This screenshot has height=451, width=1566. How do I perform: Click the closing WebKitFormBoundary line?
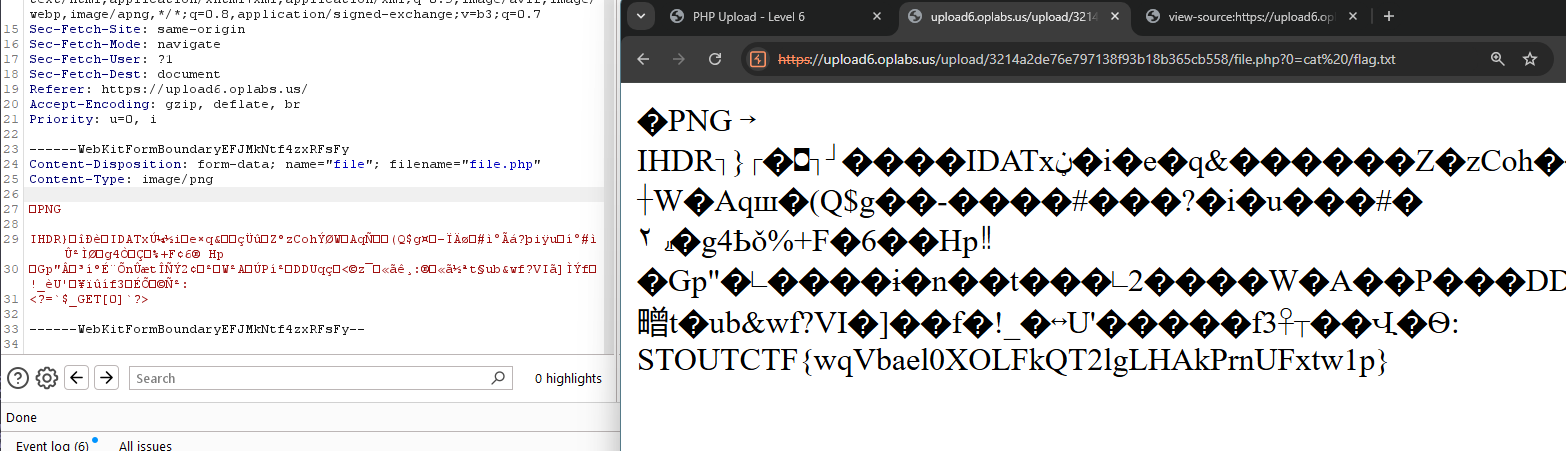pos(197,328)
